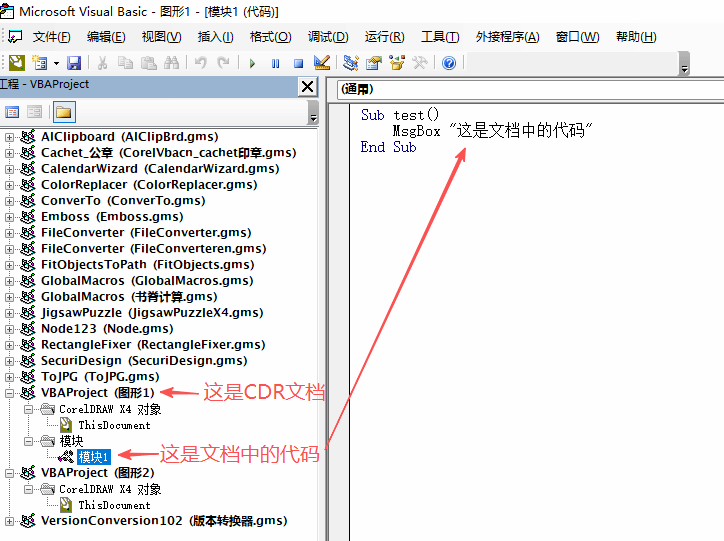Screen dimensions: 724x541
Task: Select ThisDocument under VBAProject (图形2)
Action: point(113,505)
